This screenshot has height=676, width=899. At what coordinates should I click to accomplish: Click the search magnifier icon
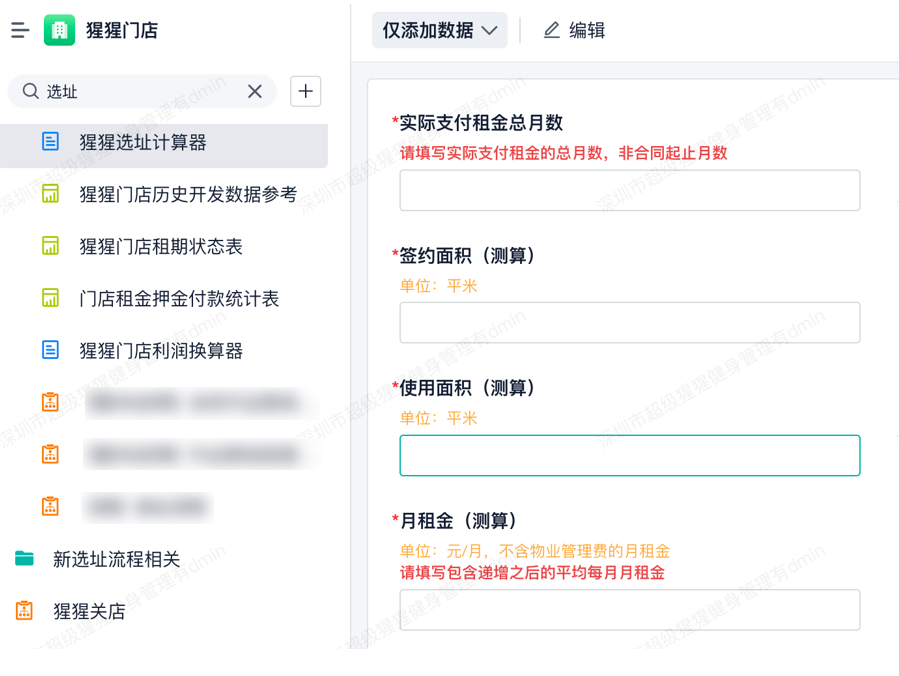point(31,91)
